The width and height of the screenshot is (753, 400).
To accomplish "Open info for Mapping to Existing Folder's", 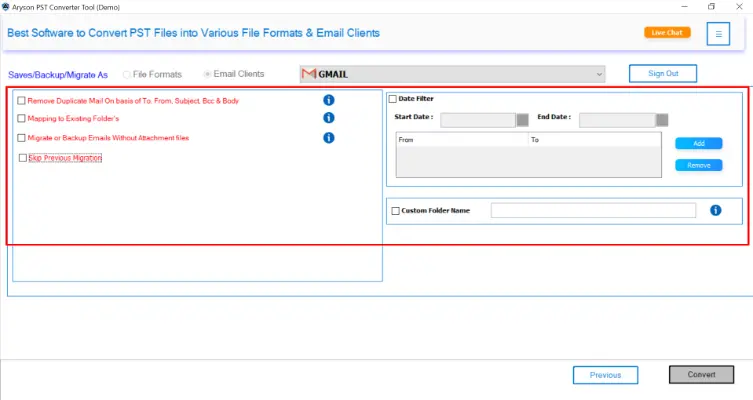I will (x=328, y=118).
